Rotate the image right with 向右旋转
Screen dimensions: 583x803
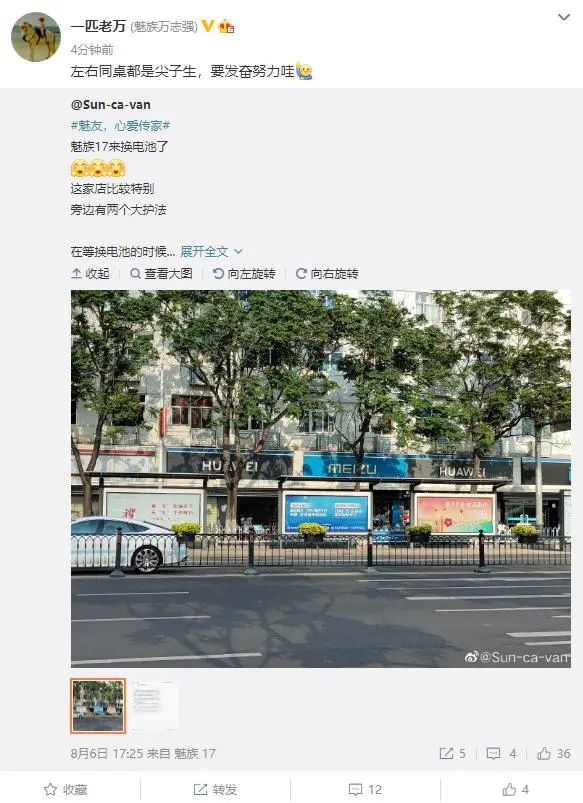(x=327, y=273)
